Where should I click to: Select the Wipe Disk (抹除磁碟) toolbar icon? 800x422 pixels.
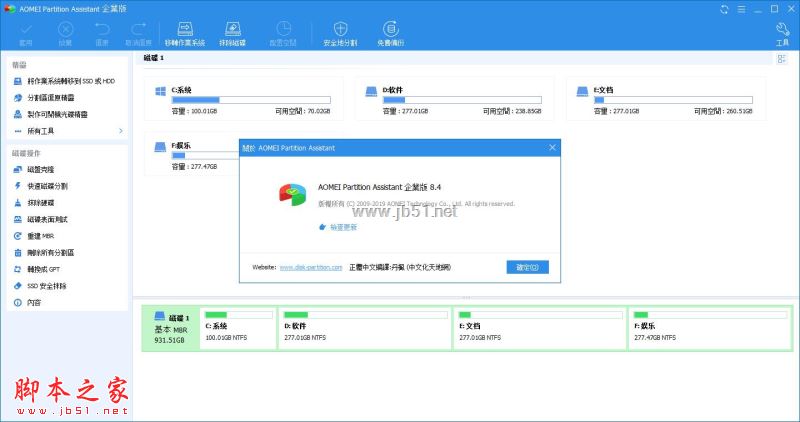(233, 34)
